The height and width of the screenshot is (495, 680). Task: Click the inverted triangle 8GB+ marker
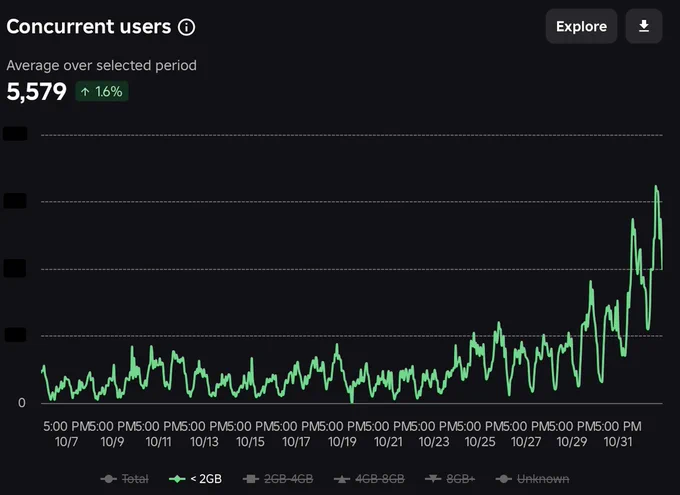pyautogui.click(x=433, y=479)
